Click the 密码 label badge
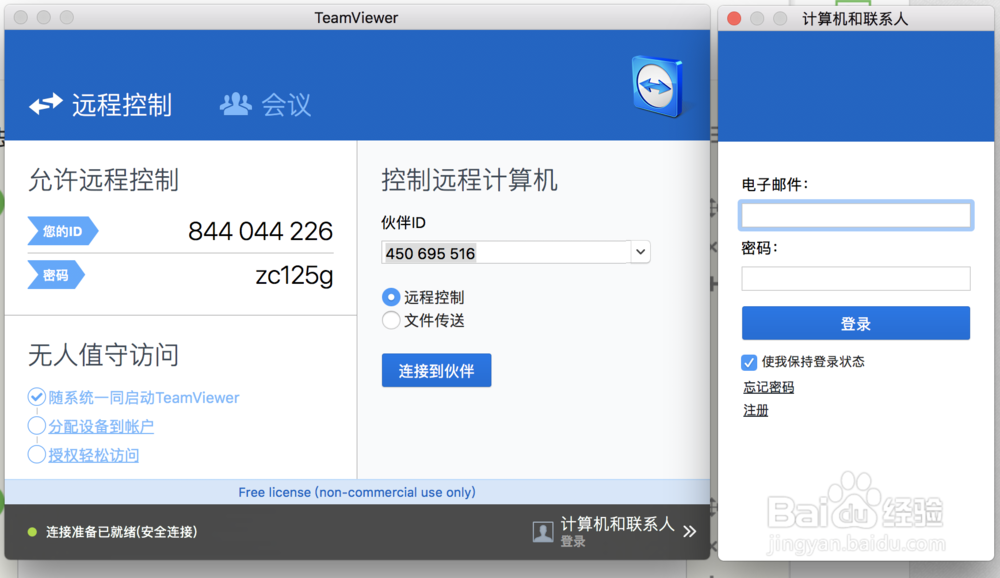 pyautogui.click(x=56, y=275)
